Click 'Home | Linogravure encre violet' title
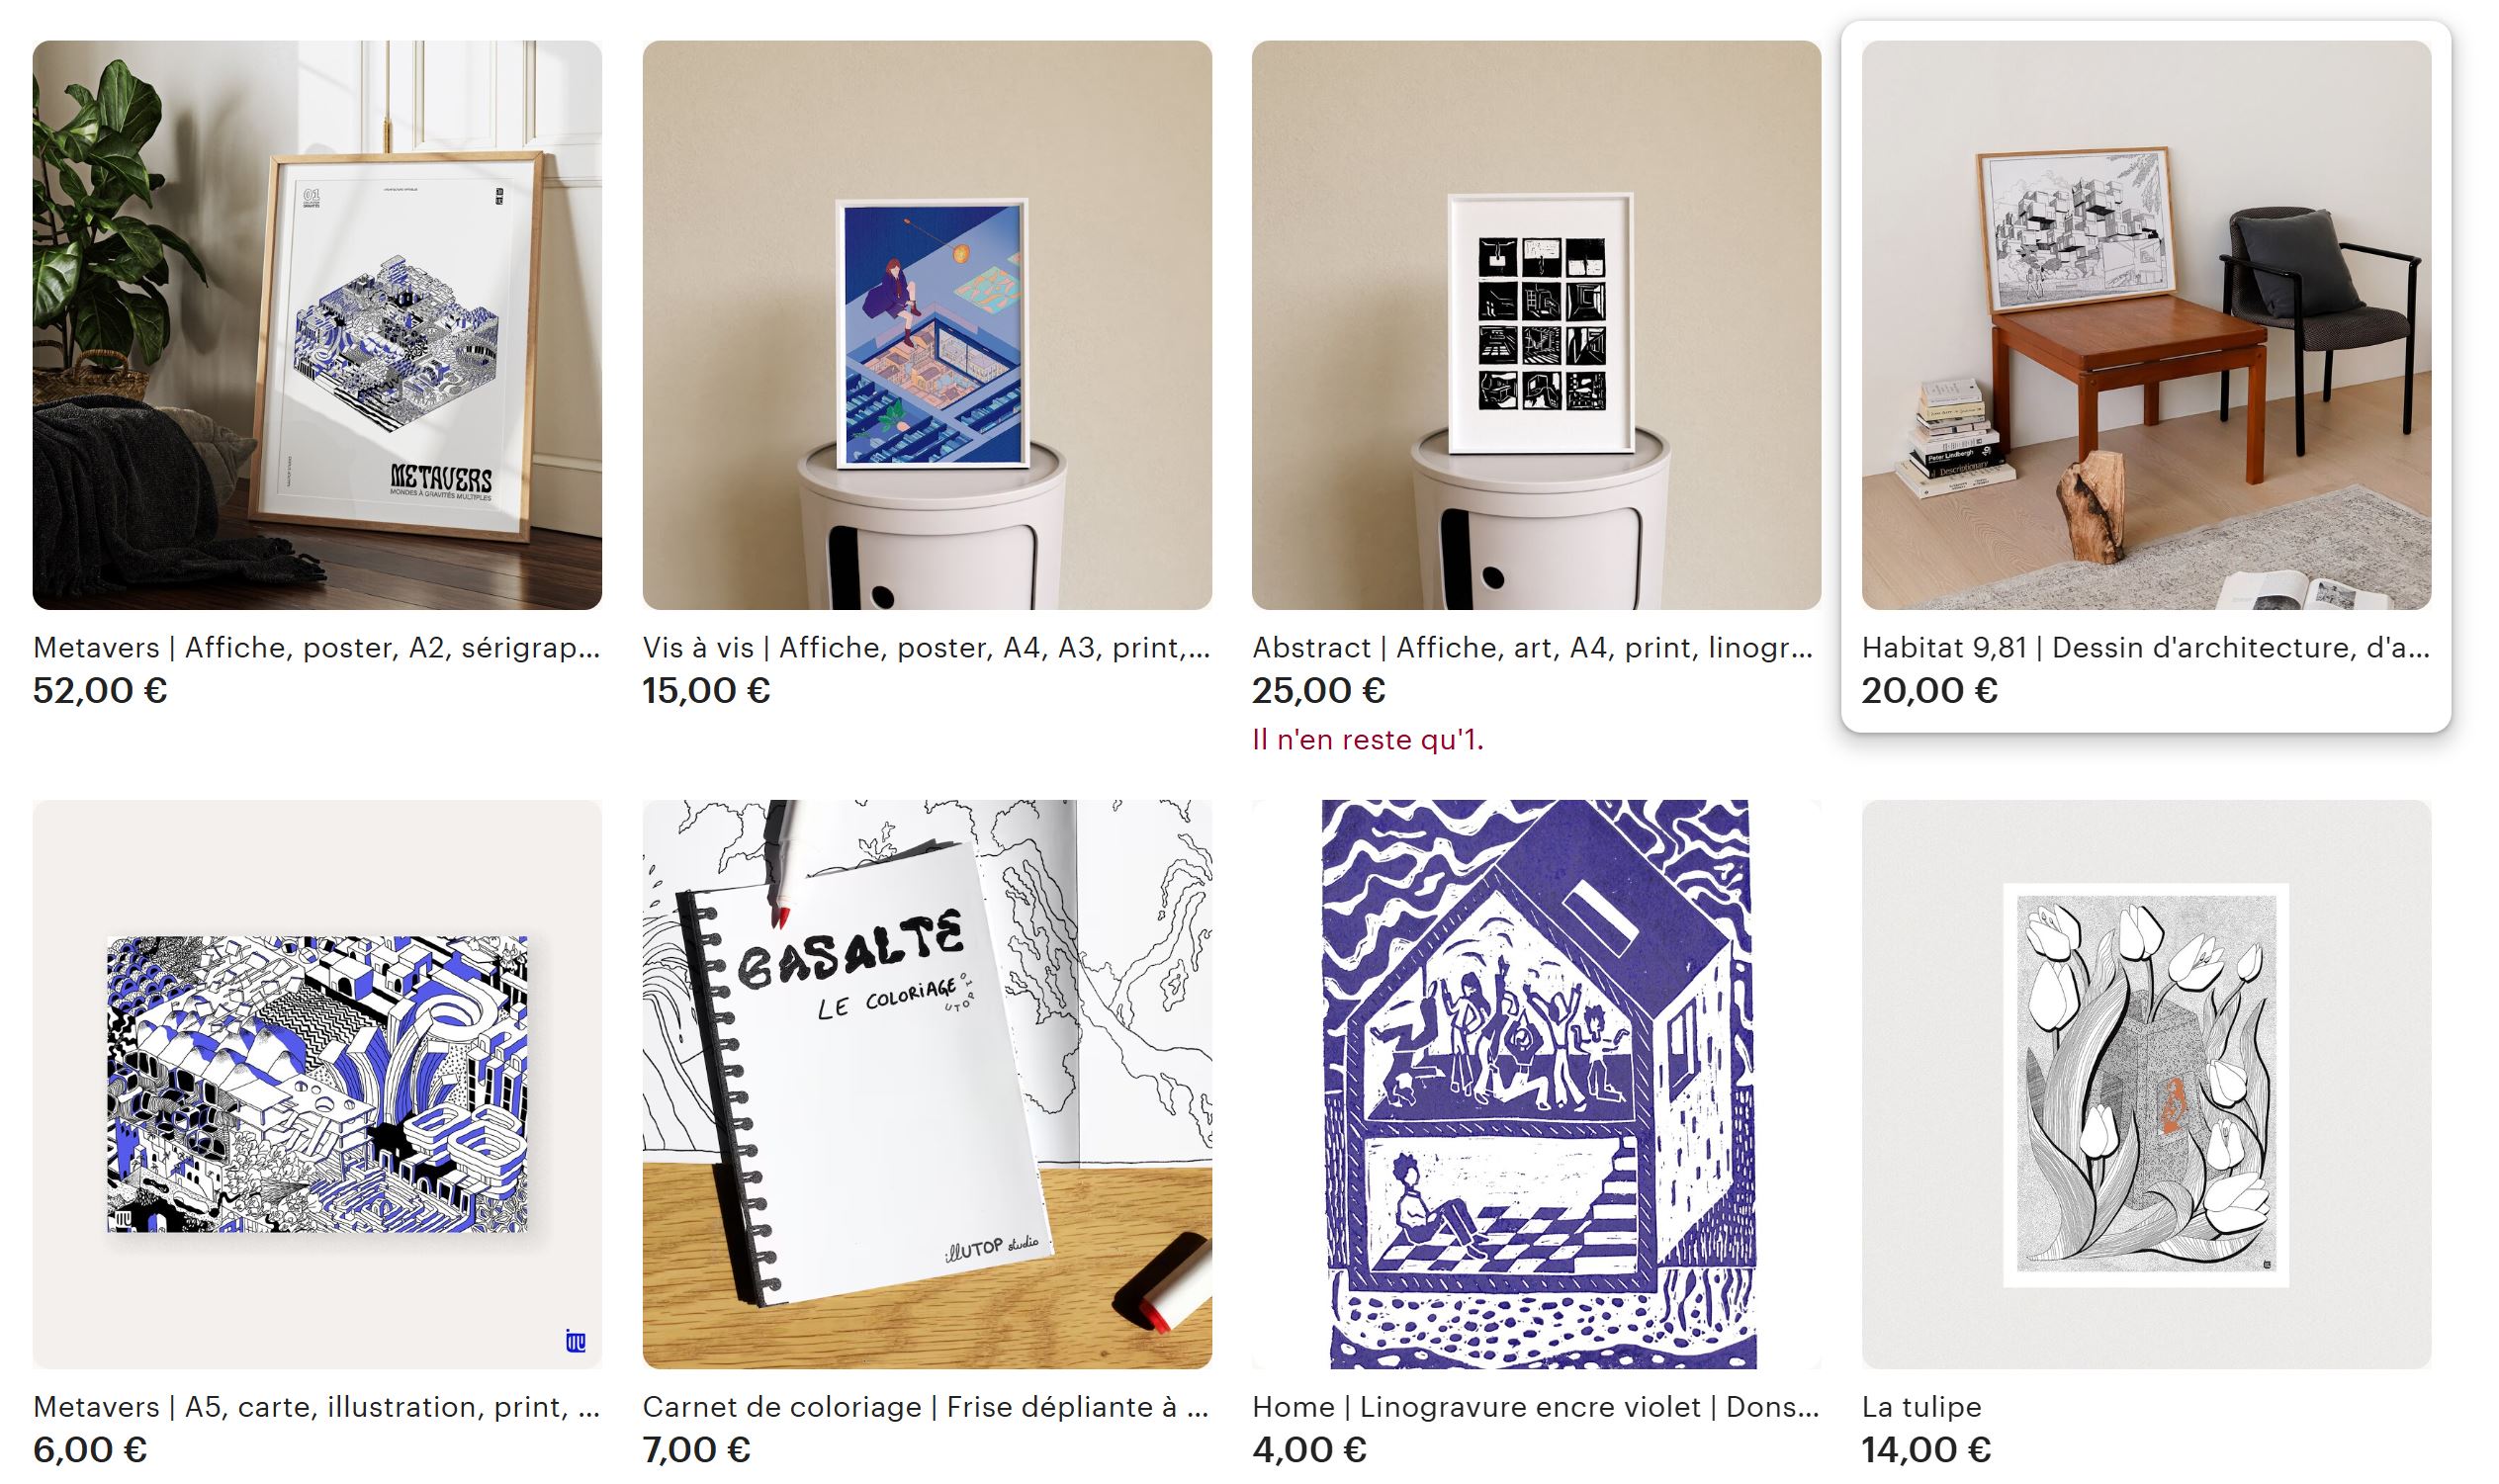 pyautogui.click(x=1536, y=1407)
